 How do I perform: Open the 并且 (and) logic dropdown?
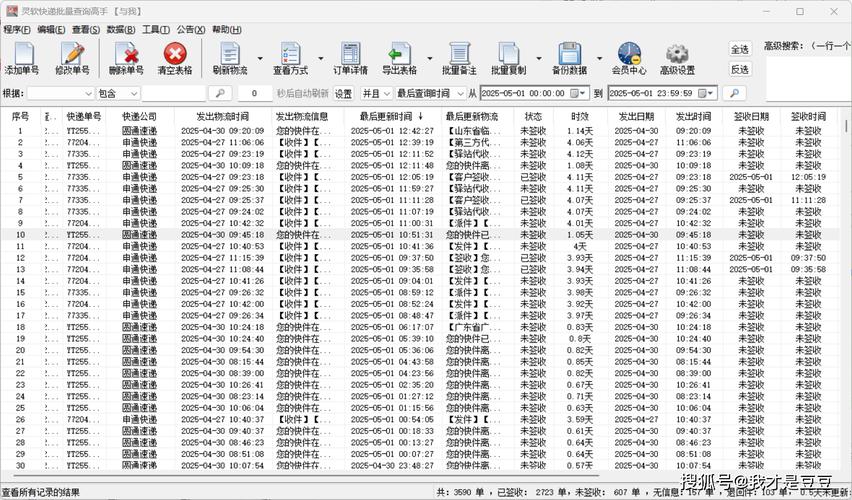tap(384, 93)
